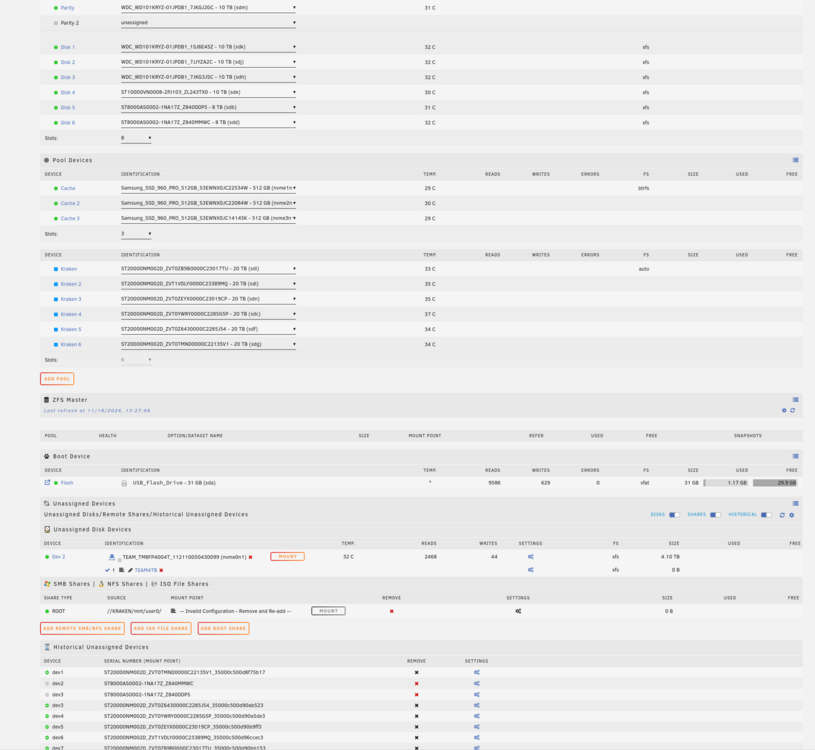Click the TEAM4TB mount point link

pos(146,570)
